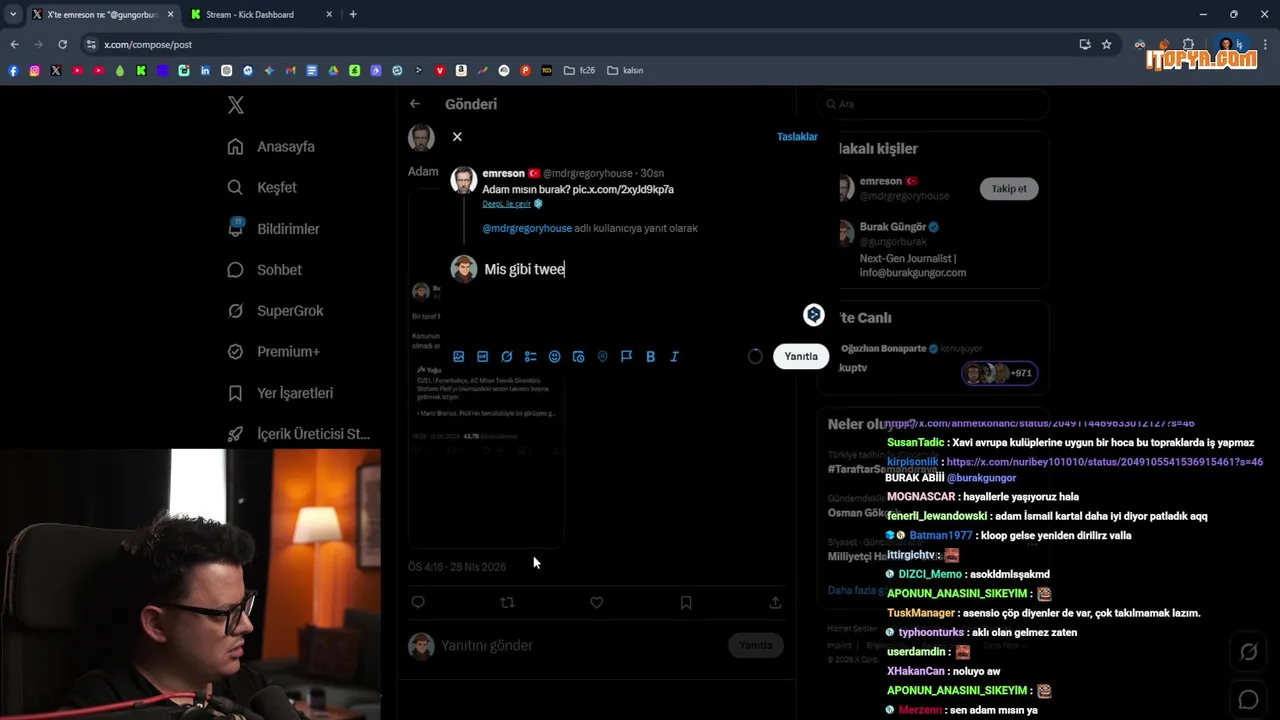The image size is (1280, 720).
Task: Click the Ara search field
Action: tap(933, 104)
